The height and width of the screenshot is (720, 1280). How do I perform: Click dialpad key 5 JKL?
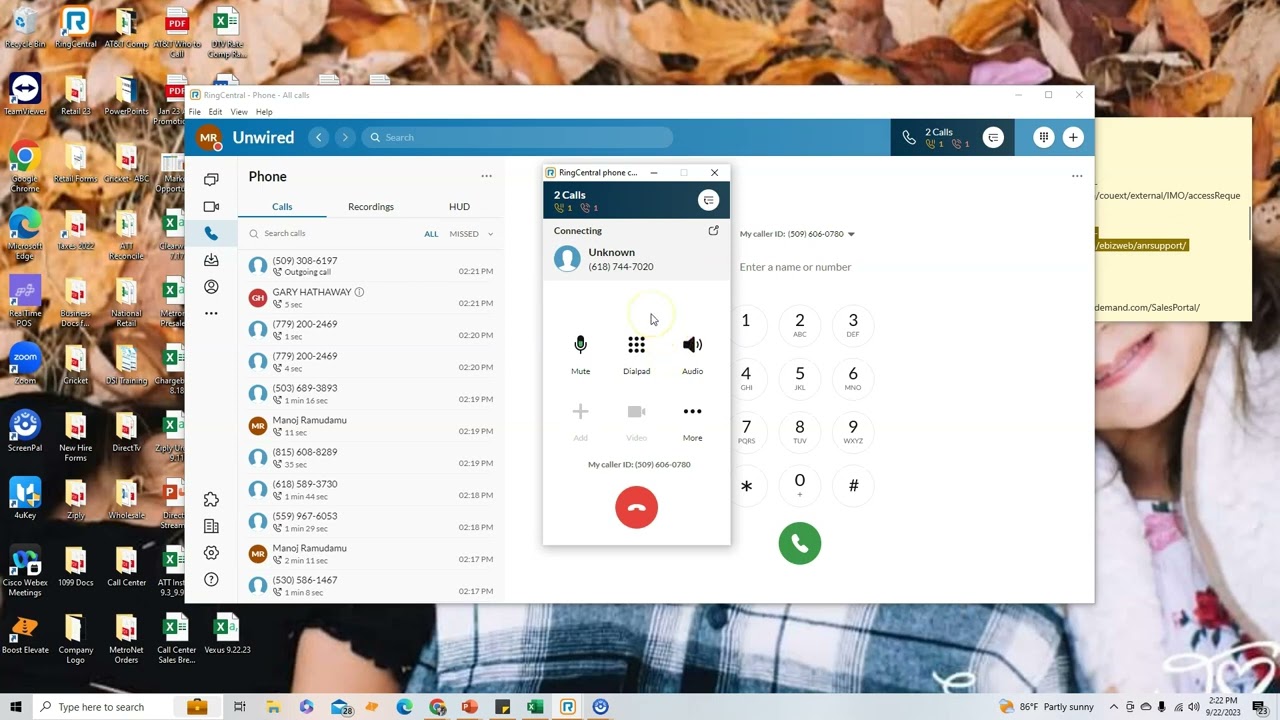click(x=799, y=377)
